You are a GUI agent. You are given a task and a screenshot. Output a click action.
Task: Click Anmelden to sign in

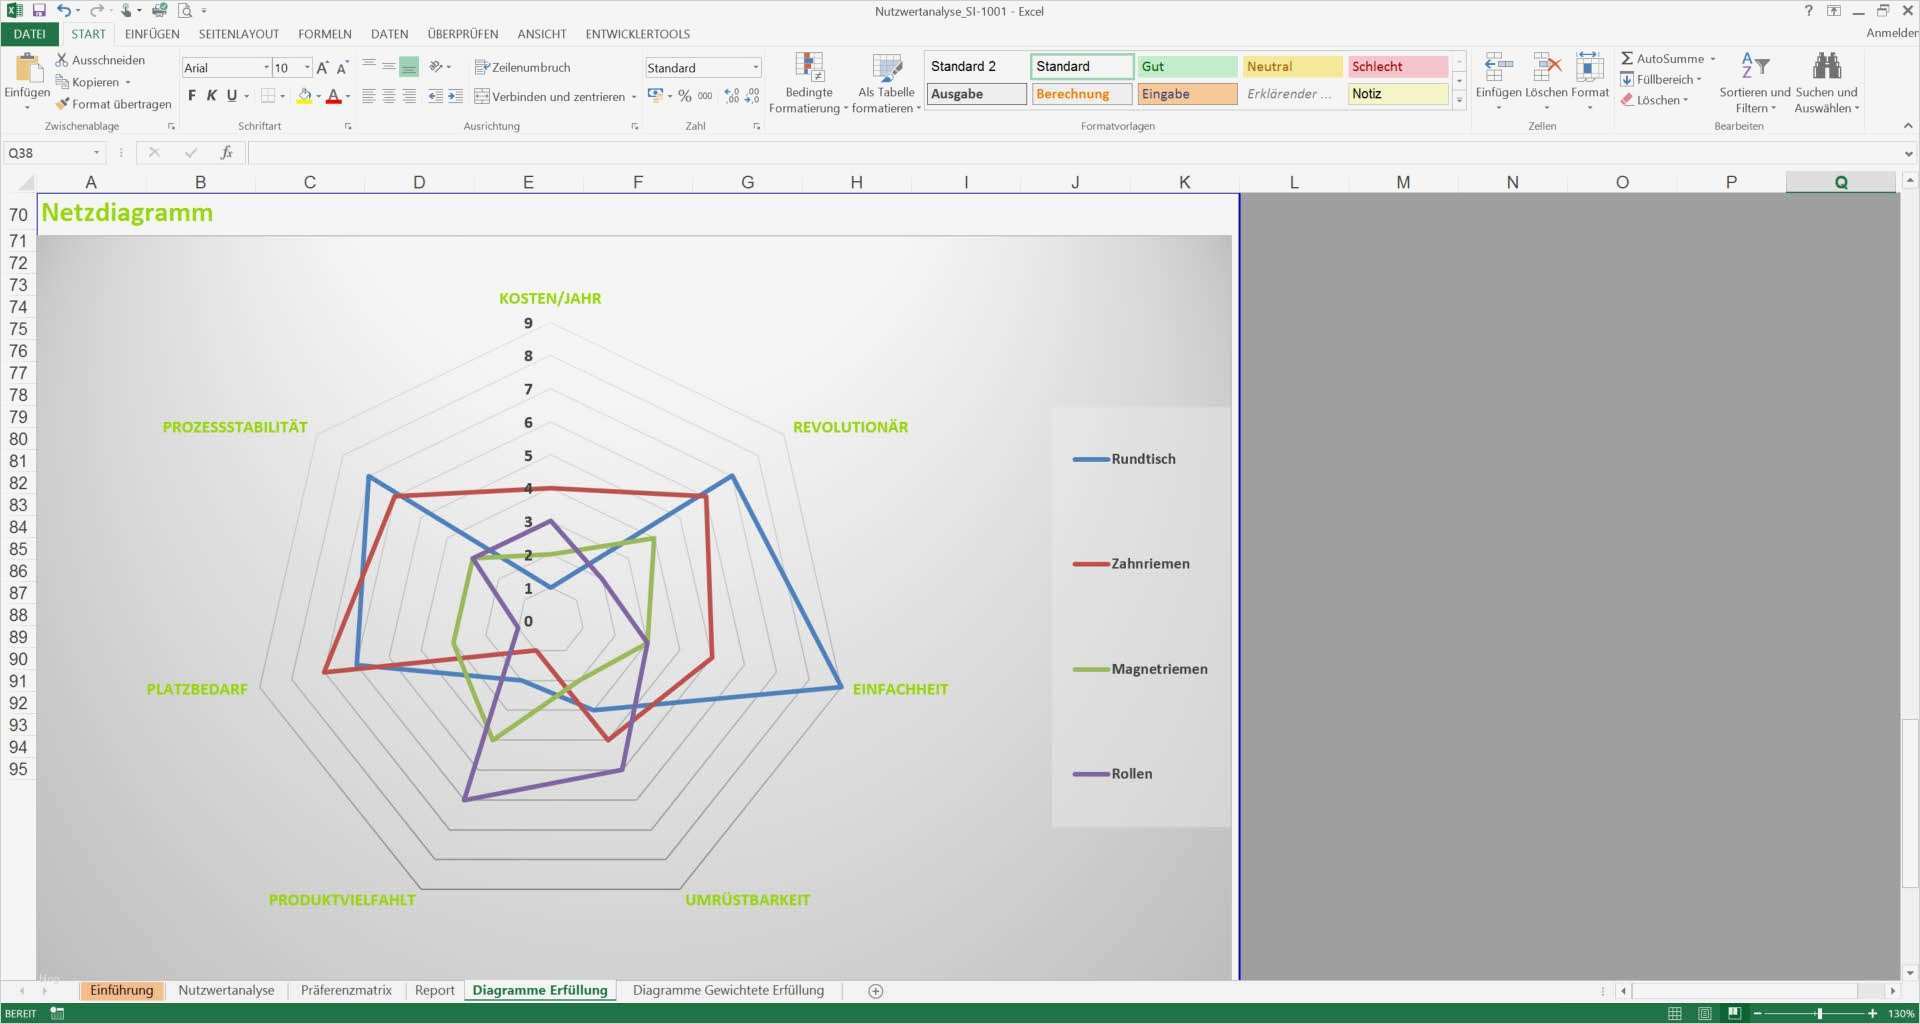point(1892,33)
